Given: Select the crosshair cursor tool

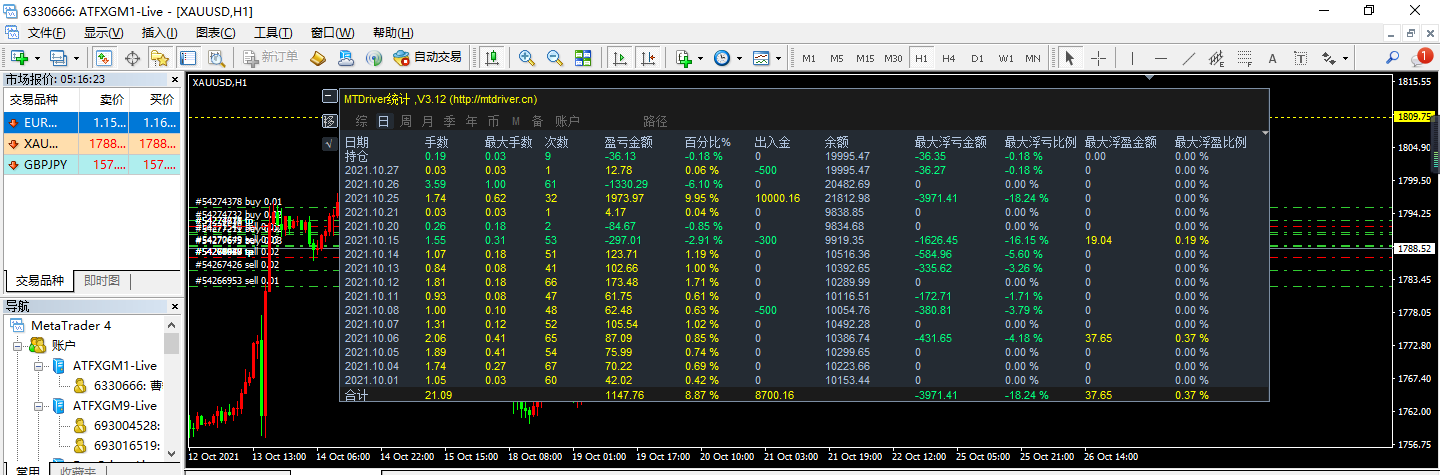Looking at the screenshot, I should coord(1098,58).
